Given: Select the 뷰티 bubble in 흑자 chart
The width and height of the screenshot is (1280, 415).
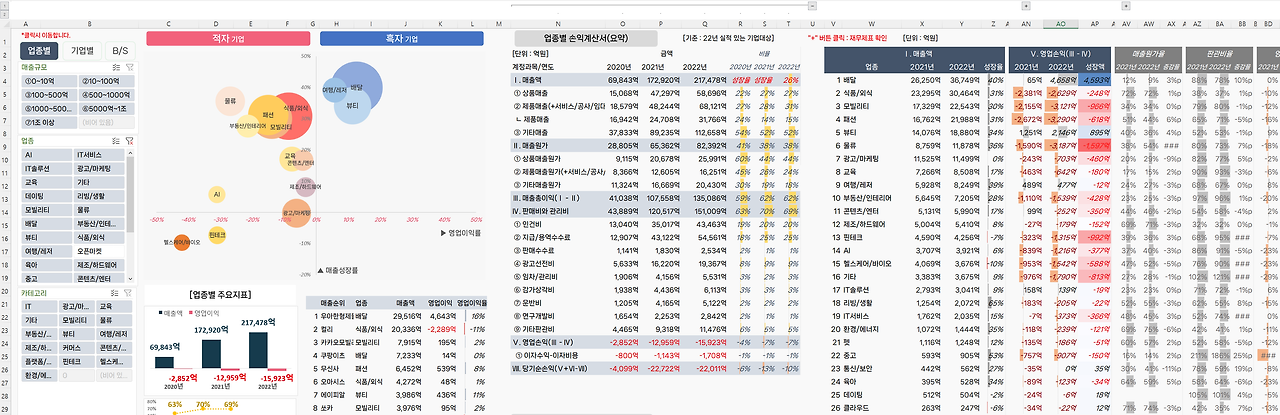Looking at the screenshot, I should tap(352, 105).
